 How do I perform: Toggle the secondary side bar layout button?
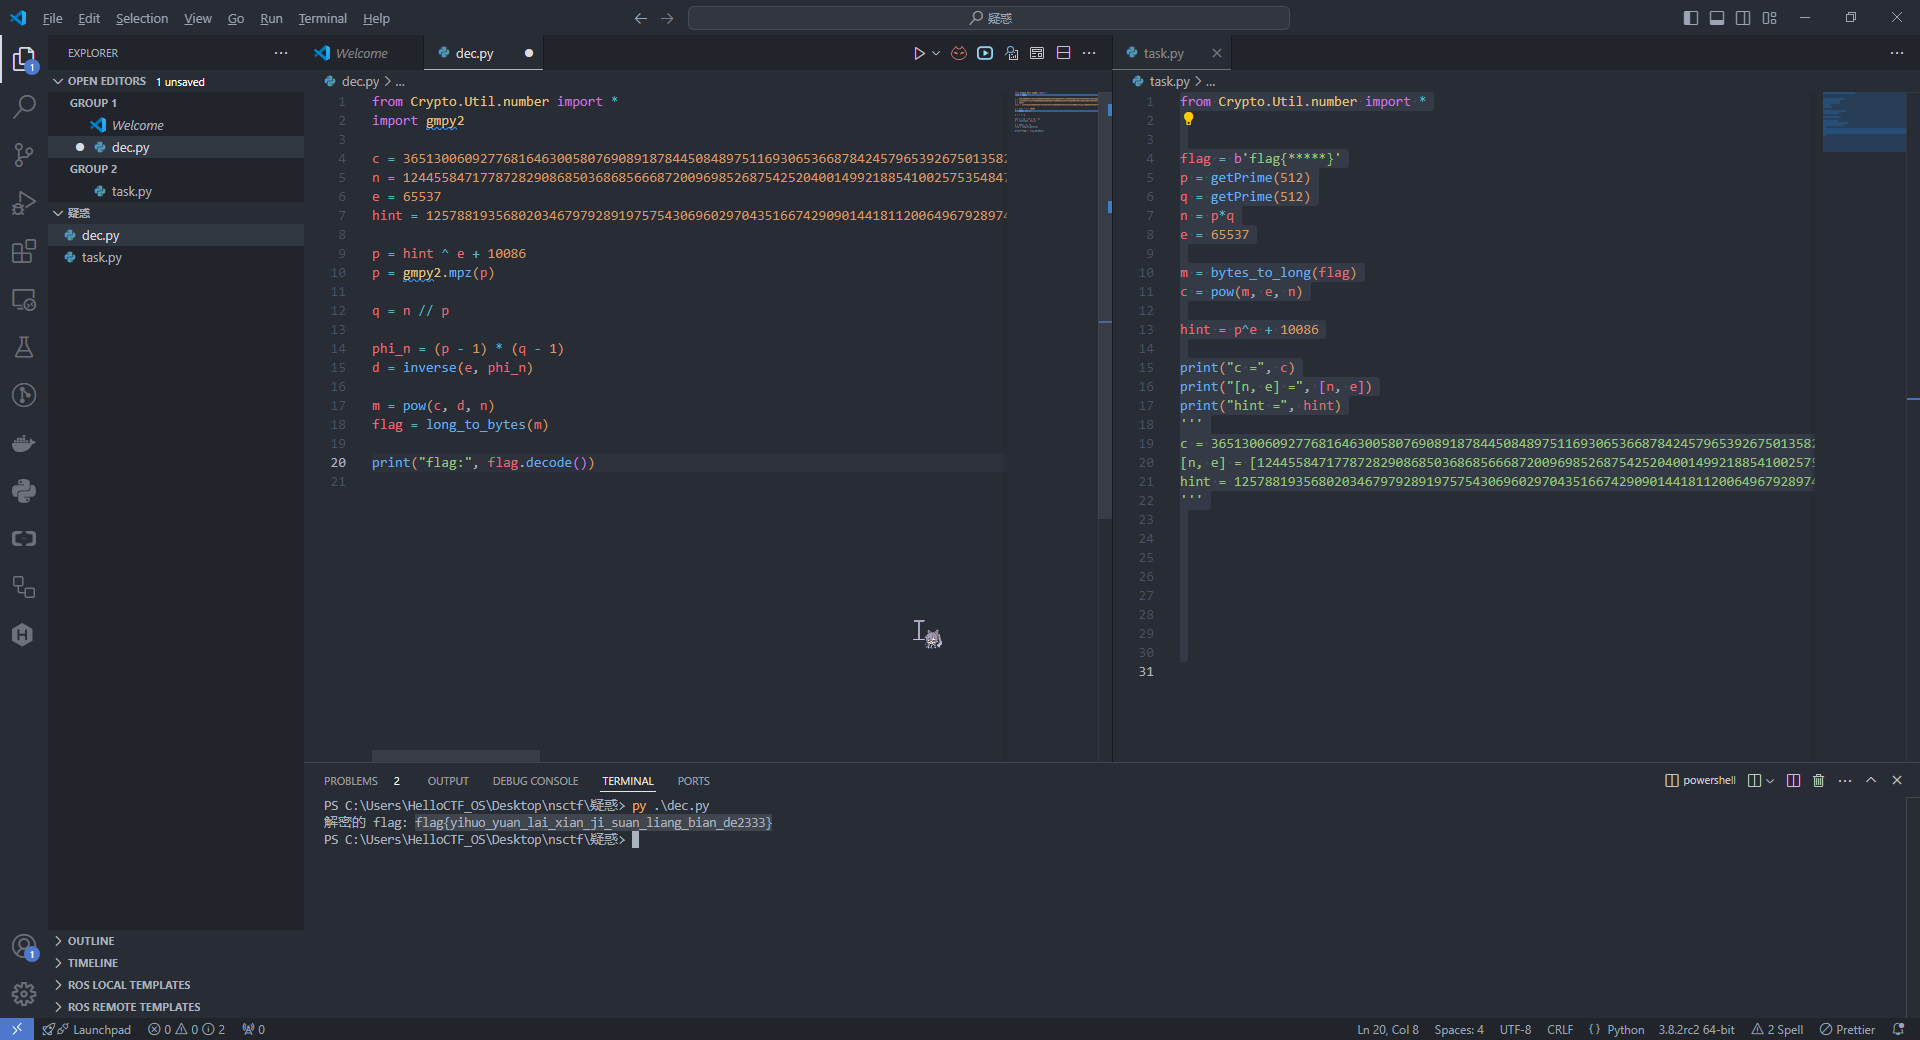(1743, 18)
